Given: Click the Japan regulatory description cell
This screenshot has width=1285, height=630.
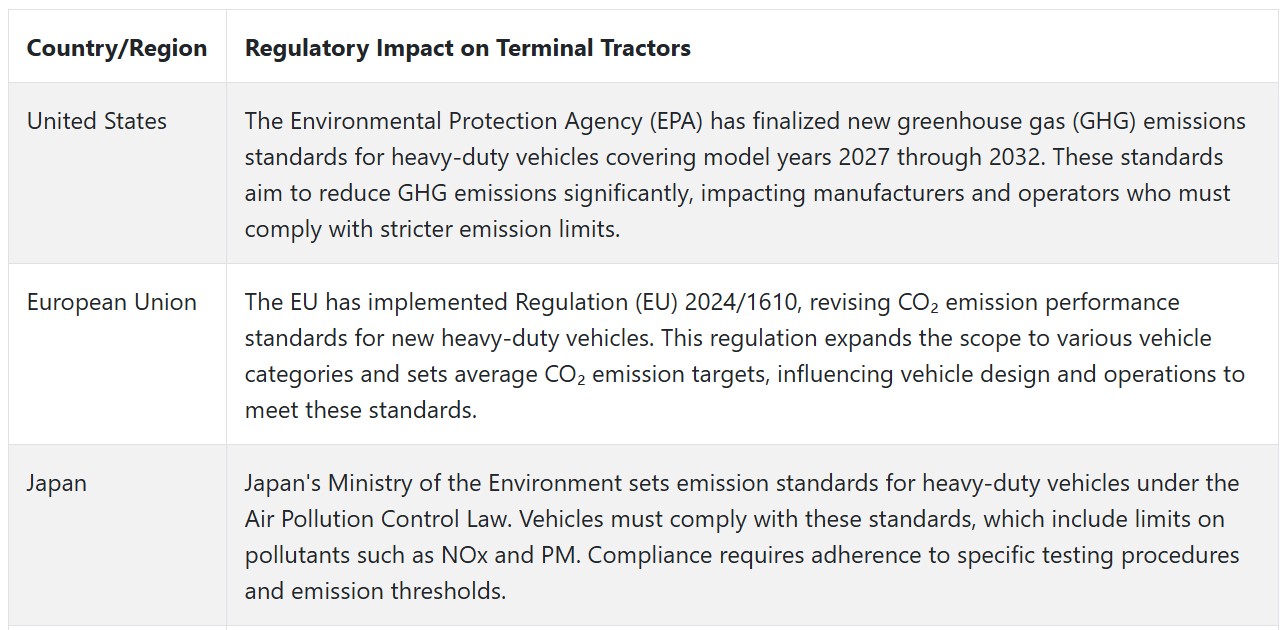Looking at the screenshot, I should tap(752, 535).
